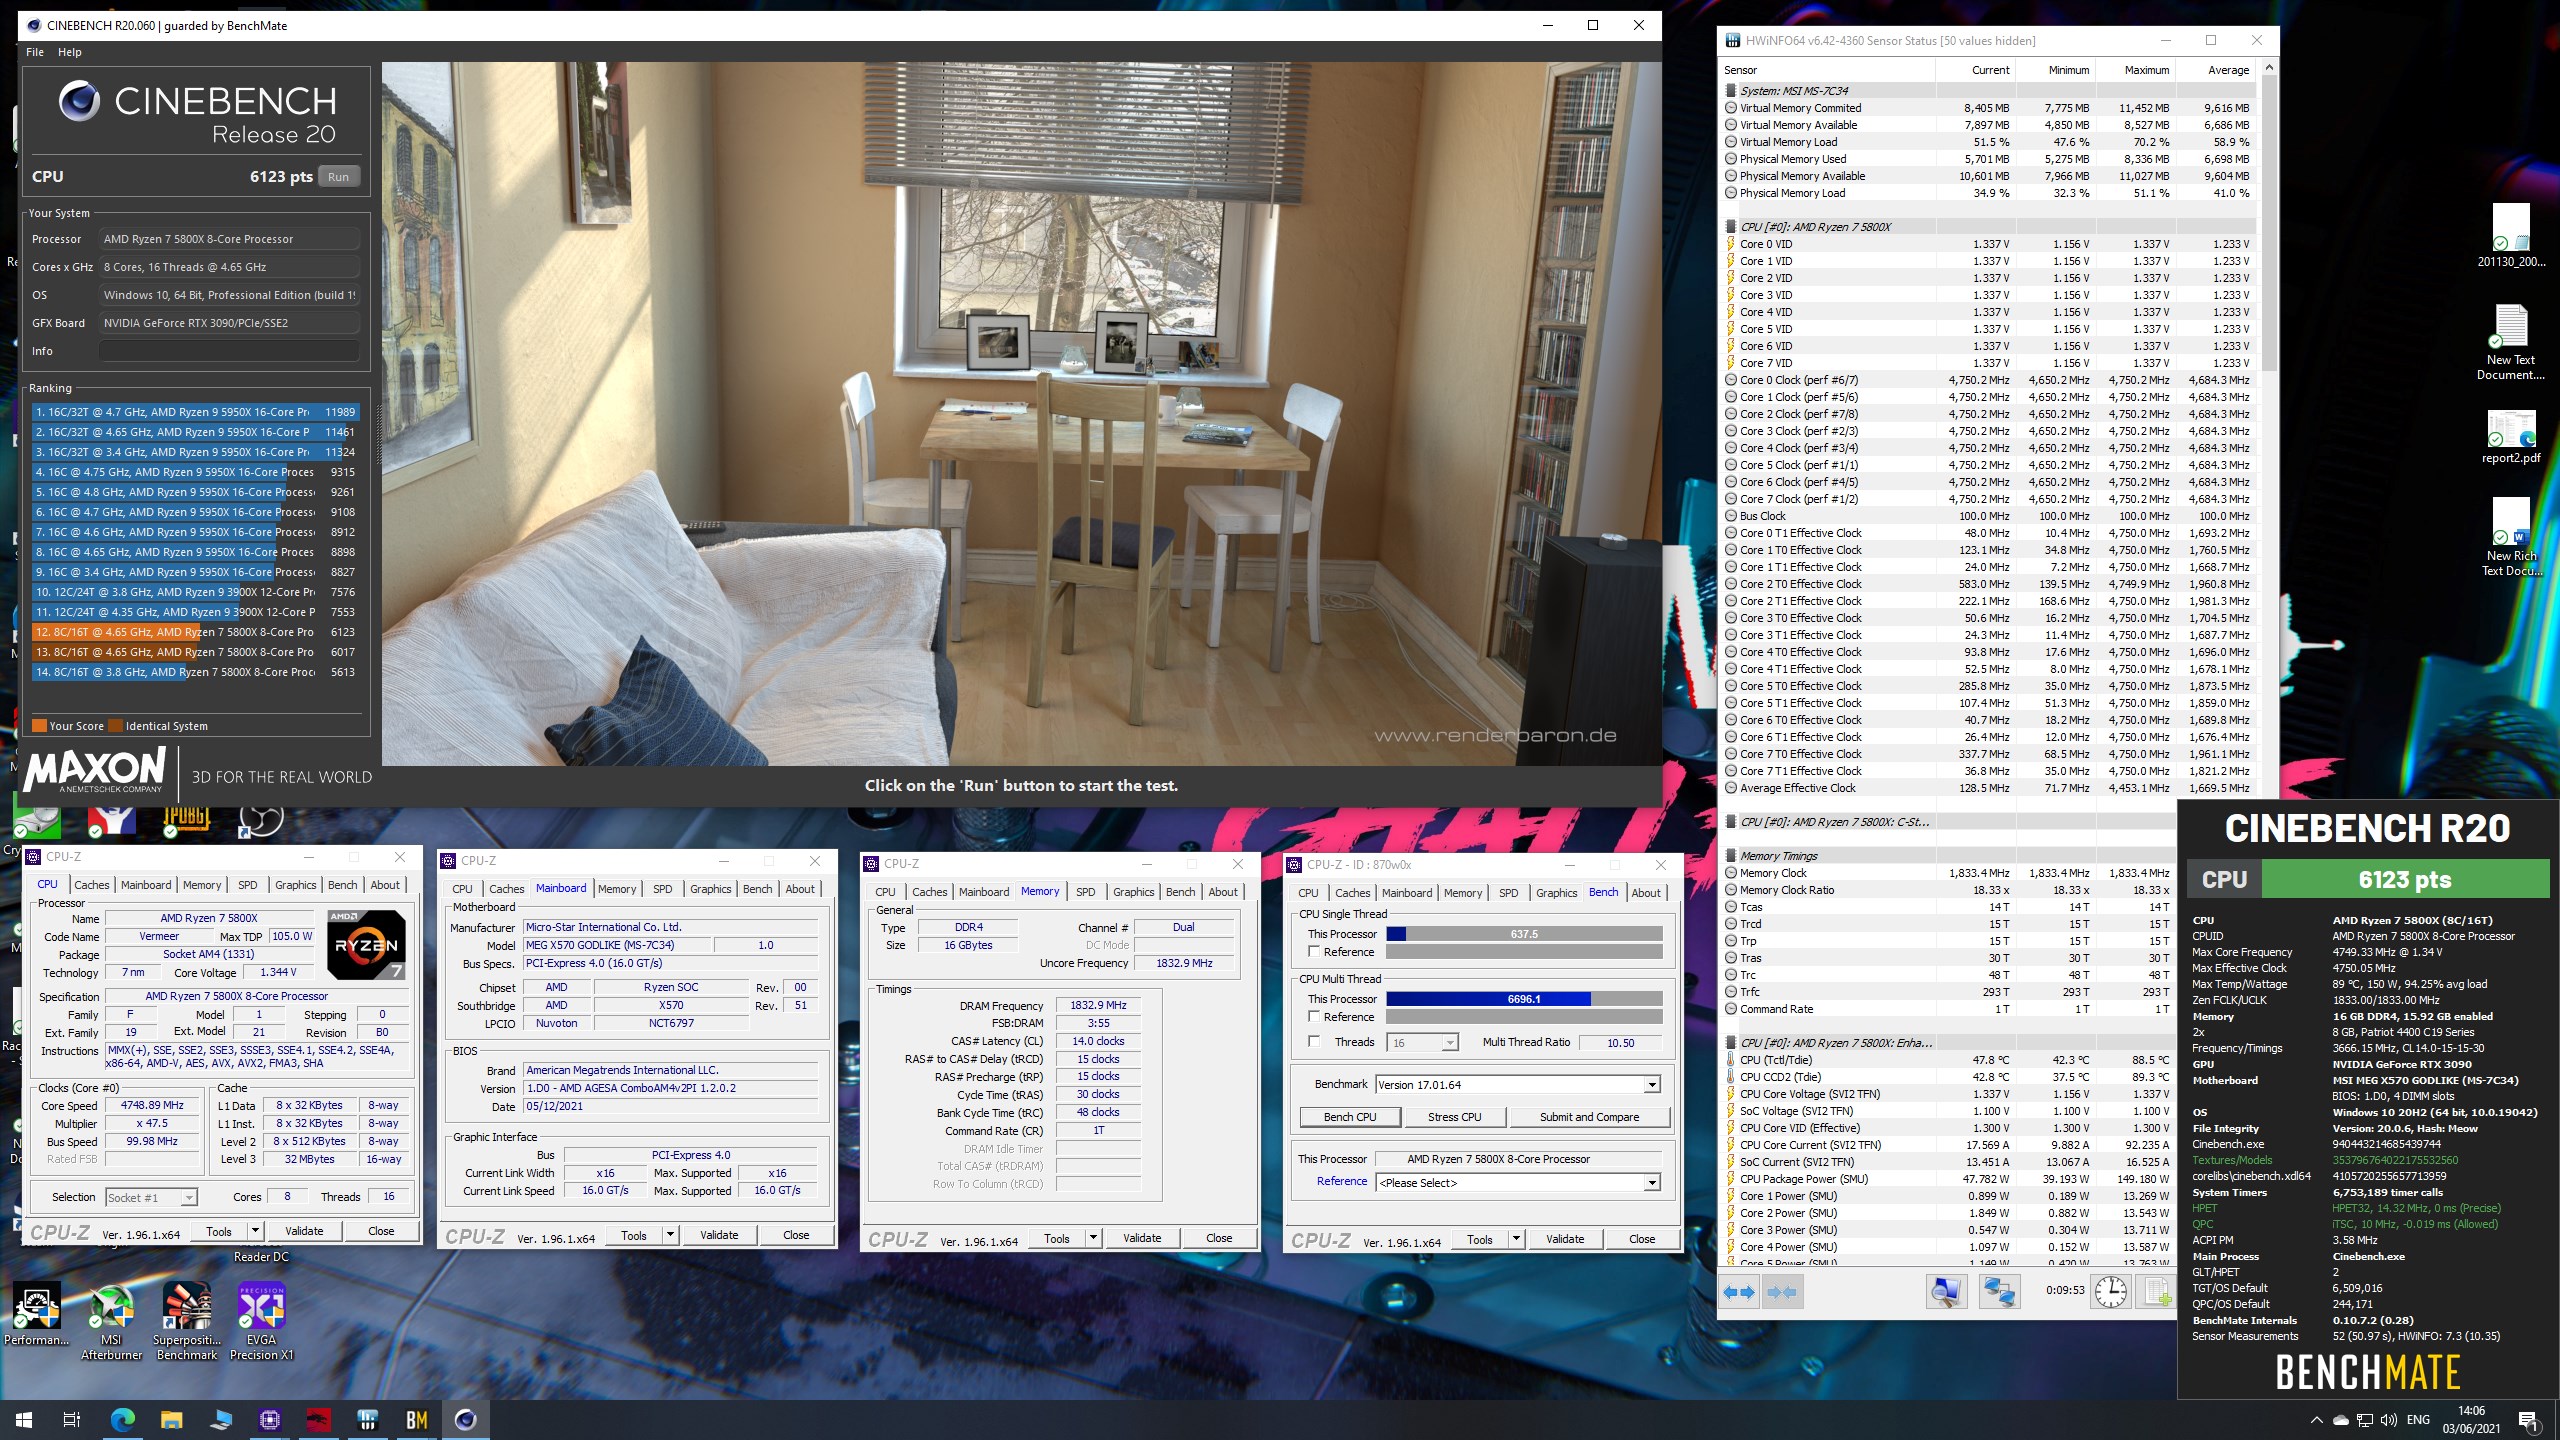Click the volume speaker tray icon
The image size is (2560, 1440).
[2388, 1419]
